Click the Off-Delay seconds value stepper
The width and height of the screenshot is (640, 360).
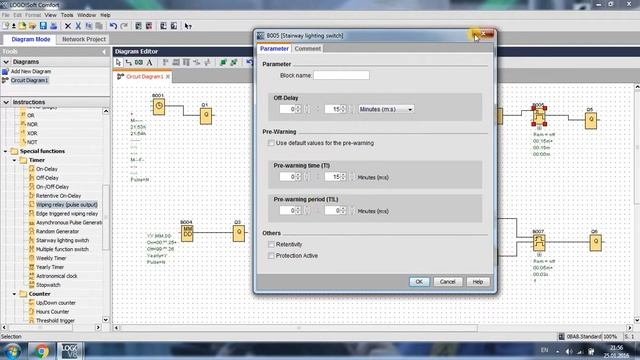click(x=343, y=109)
